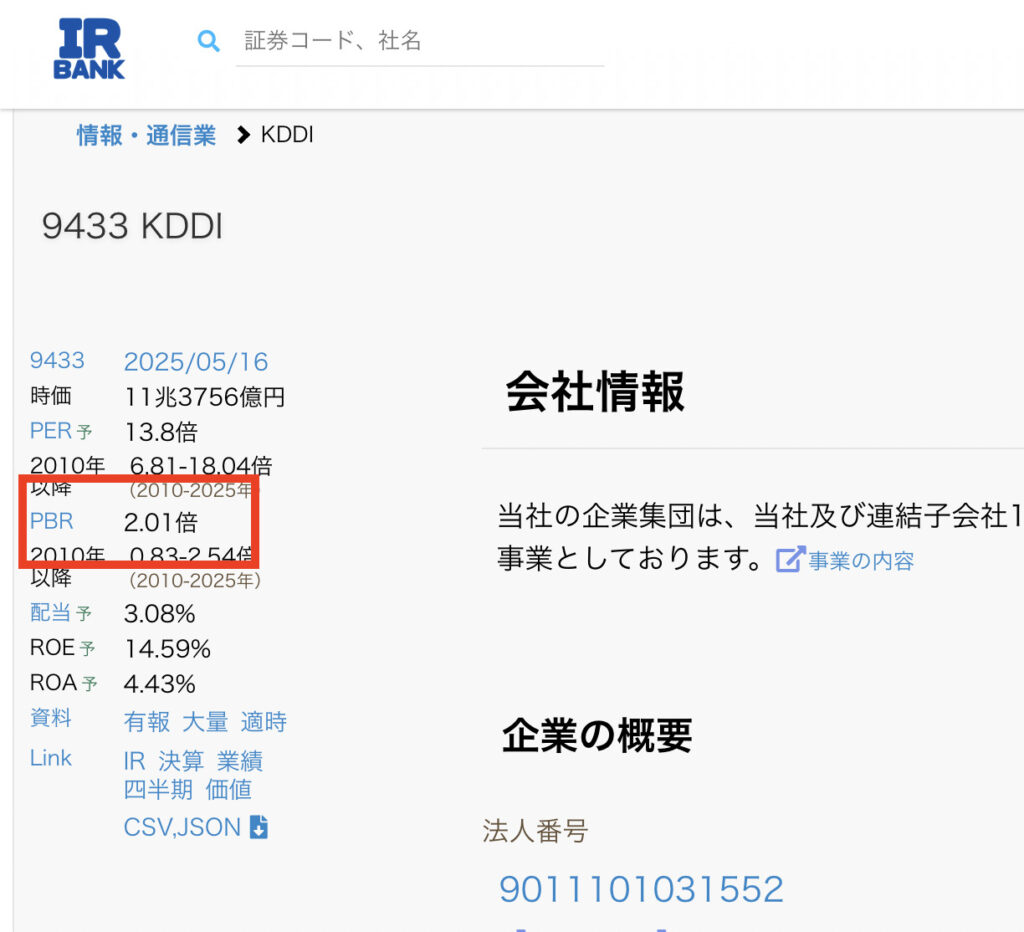Open the PBR link
Viewport: 1024px width, 932px height.
52,521
